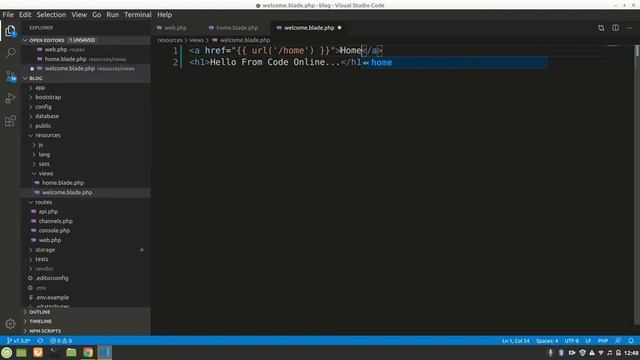Click the microphone tray icon
640x360 pixels.
[550, 353]
